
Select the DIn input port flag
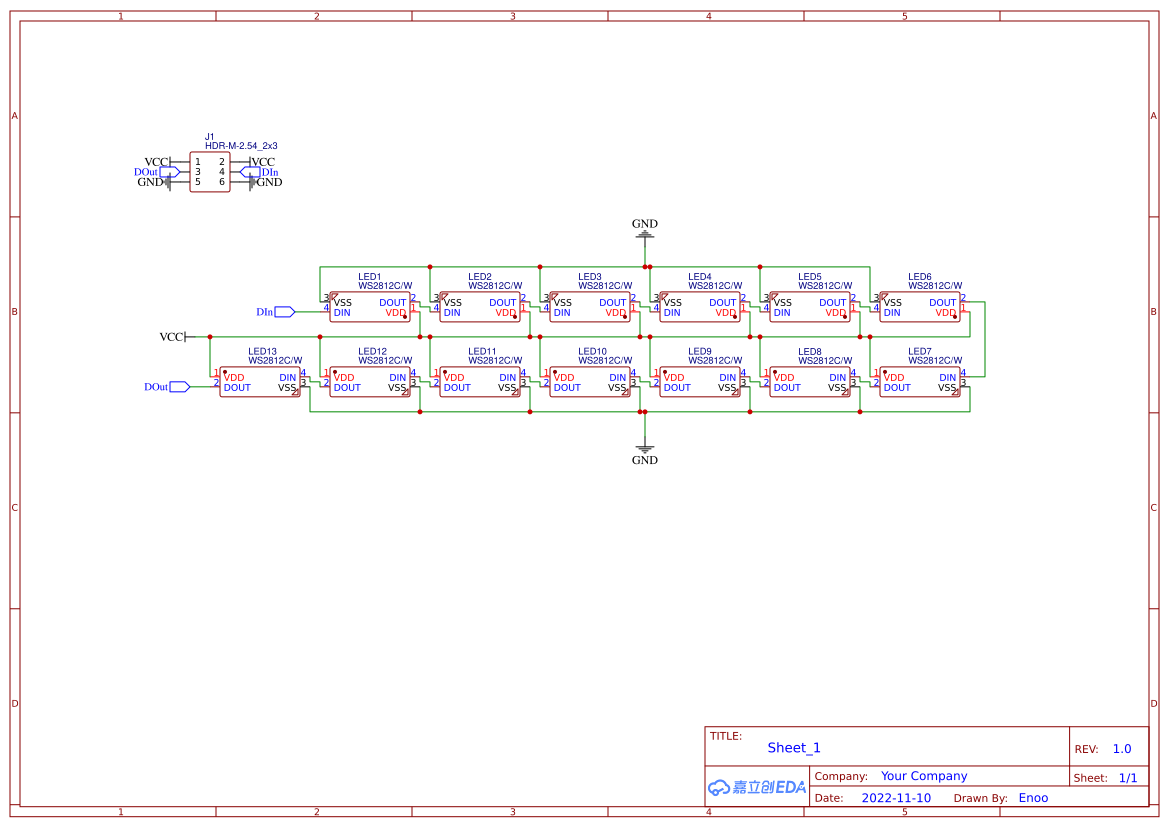pyautogui.click(x=283, y=312)
